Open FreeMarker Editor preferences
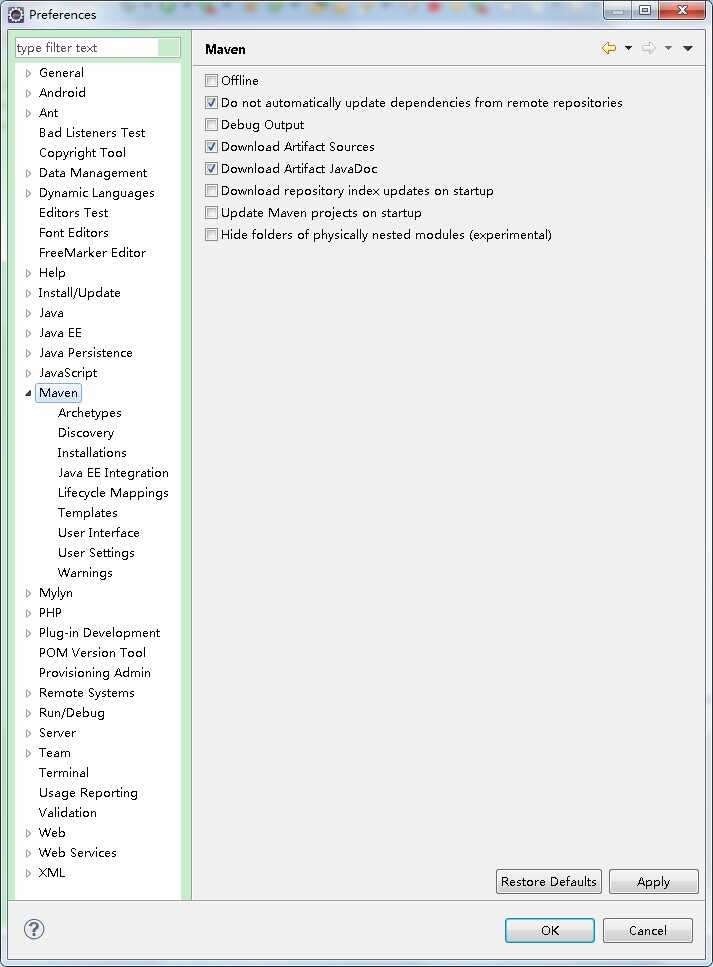 (92, 252)
